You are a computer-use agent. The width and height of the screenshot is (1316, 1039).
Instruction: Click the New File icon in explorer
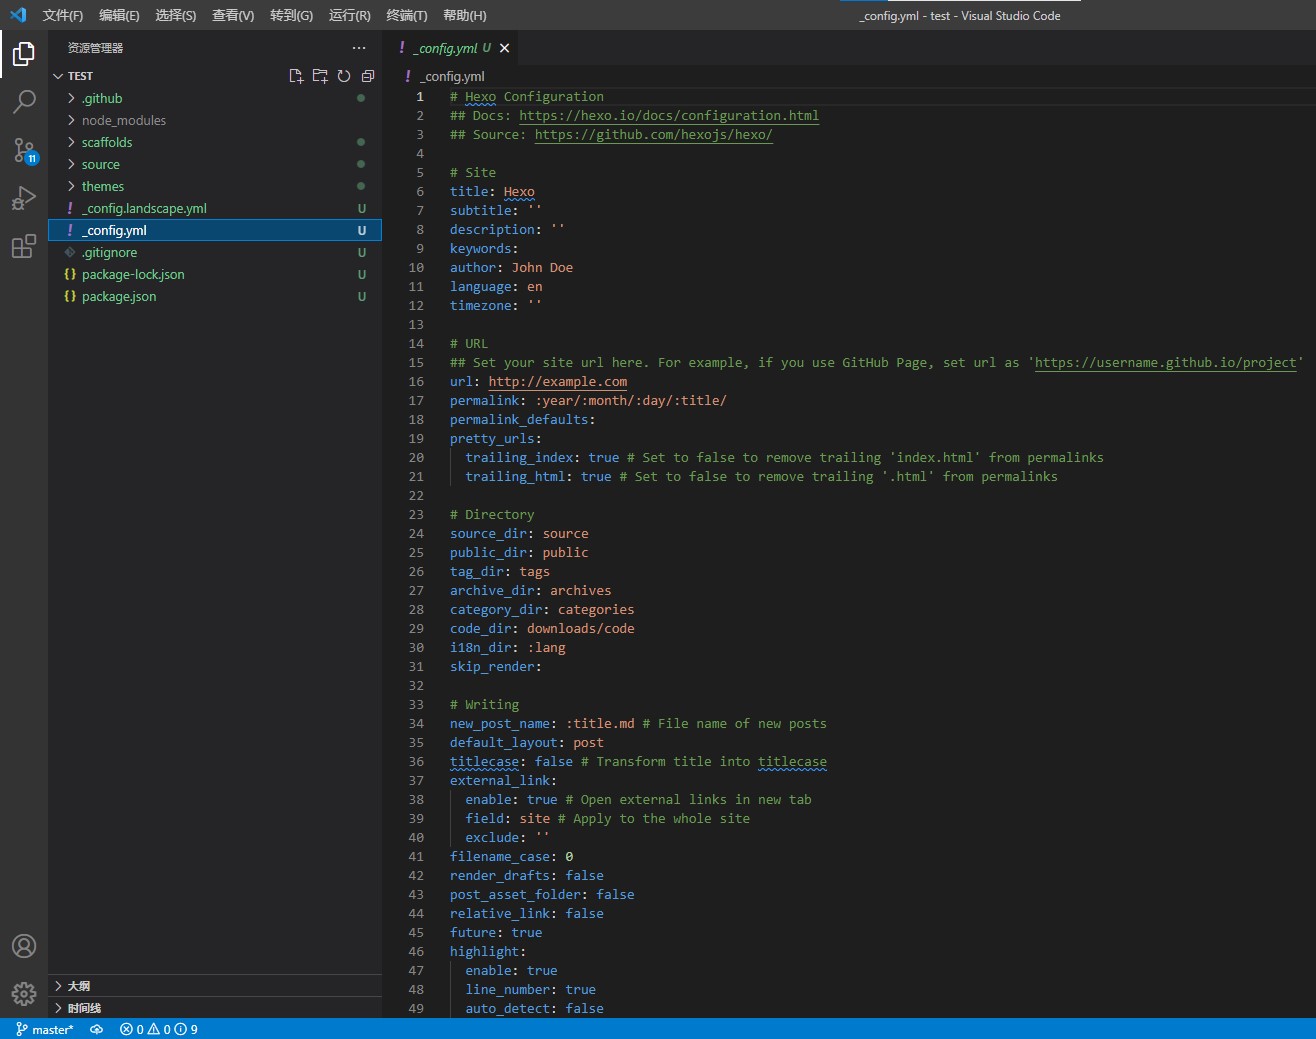[x=296, y=76]
